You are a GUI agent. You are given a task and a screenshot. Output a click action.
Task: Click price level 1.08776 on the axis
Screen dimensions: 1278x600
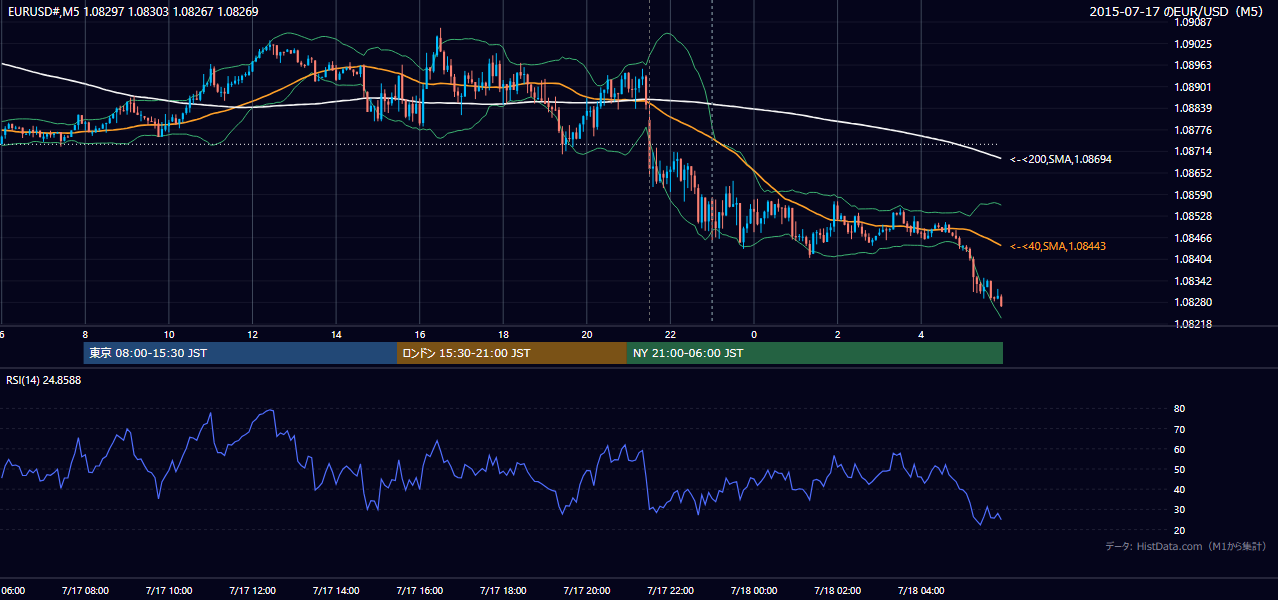(1194, 130)
